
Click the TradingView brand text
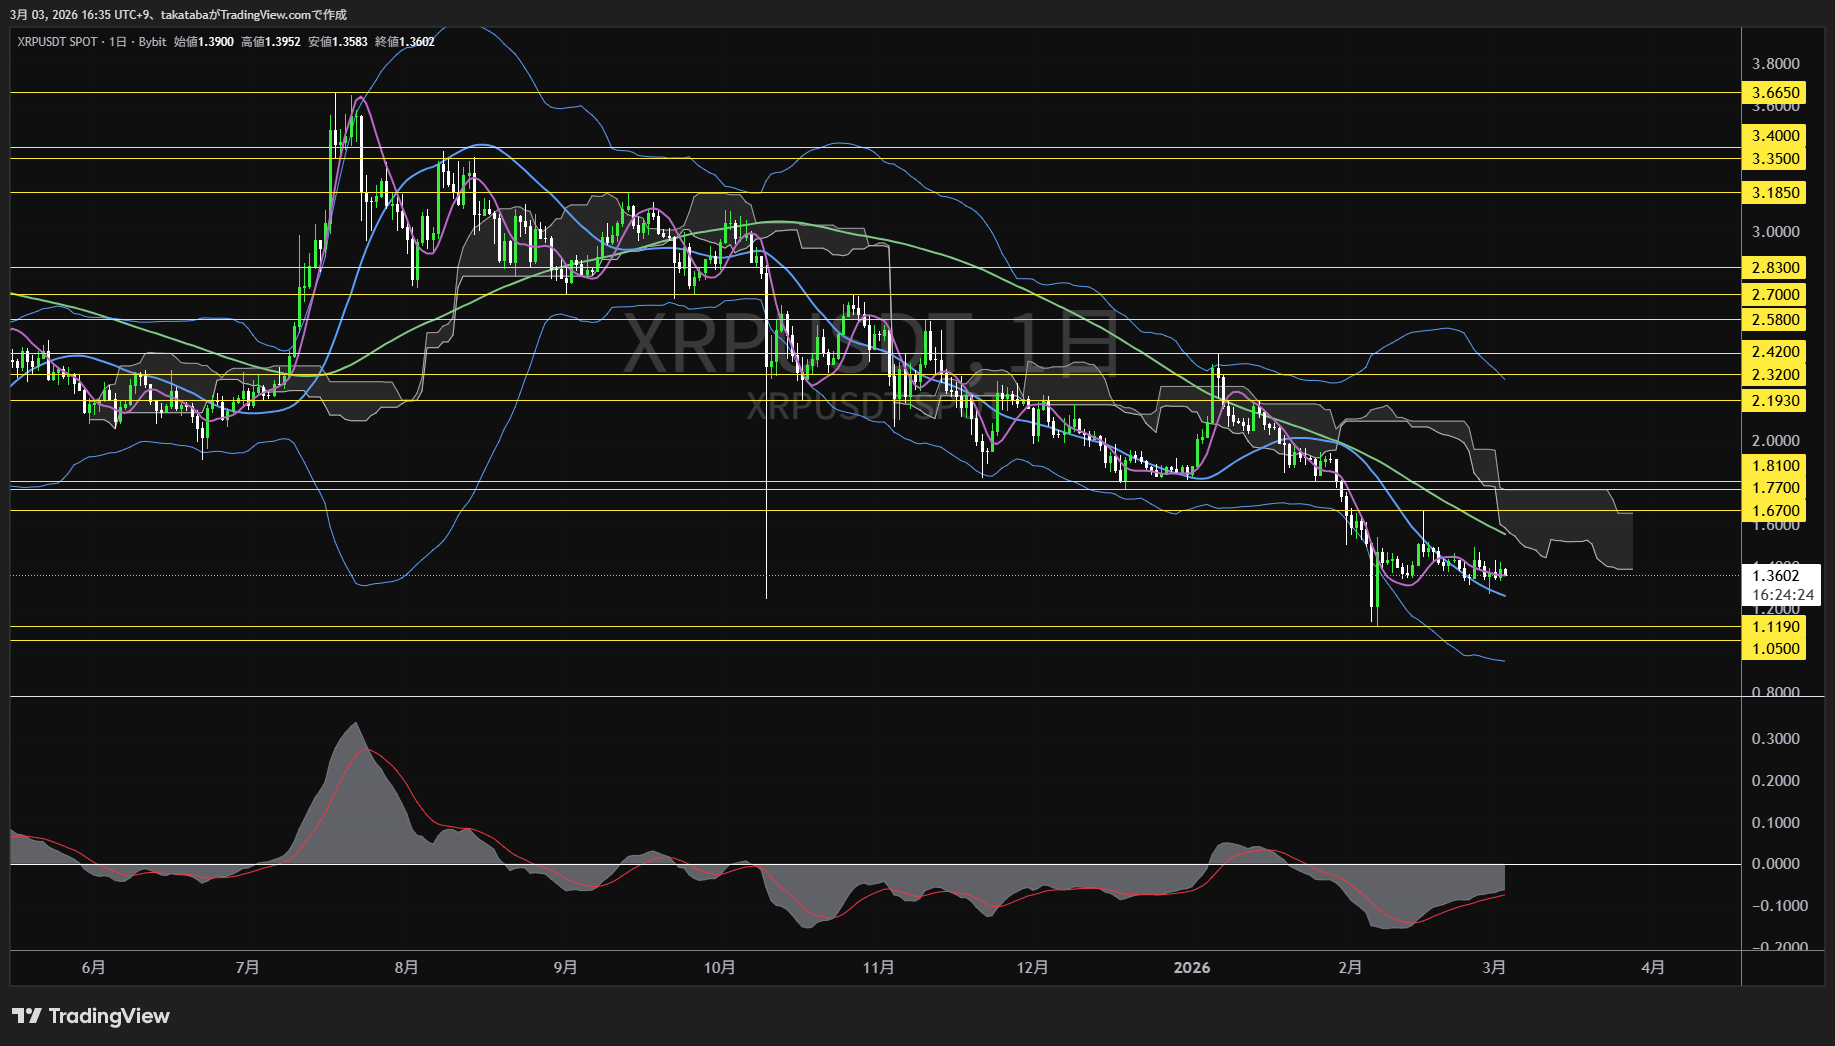(109, 1016)
